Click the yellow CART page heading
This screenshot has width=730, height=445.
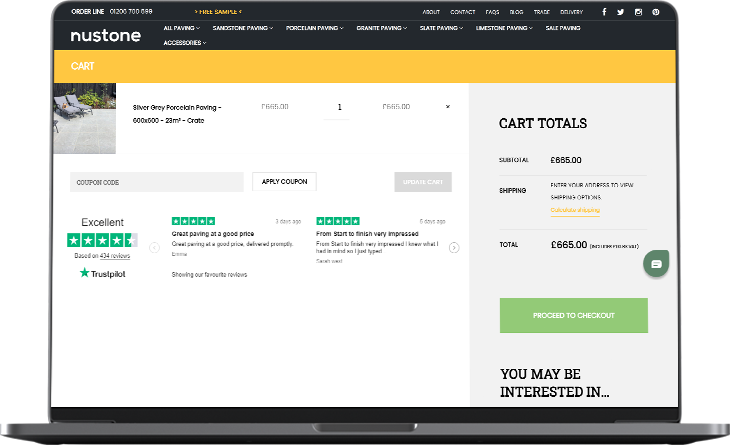click(82, 66)
